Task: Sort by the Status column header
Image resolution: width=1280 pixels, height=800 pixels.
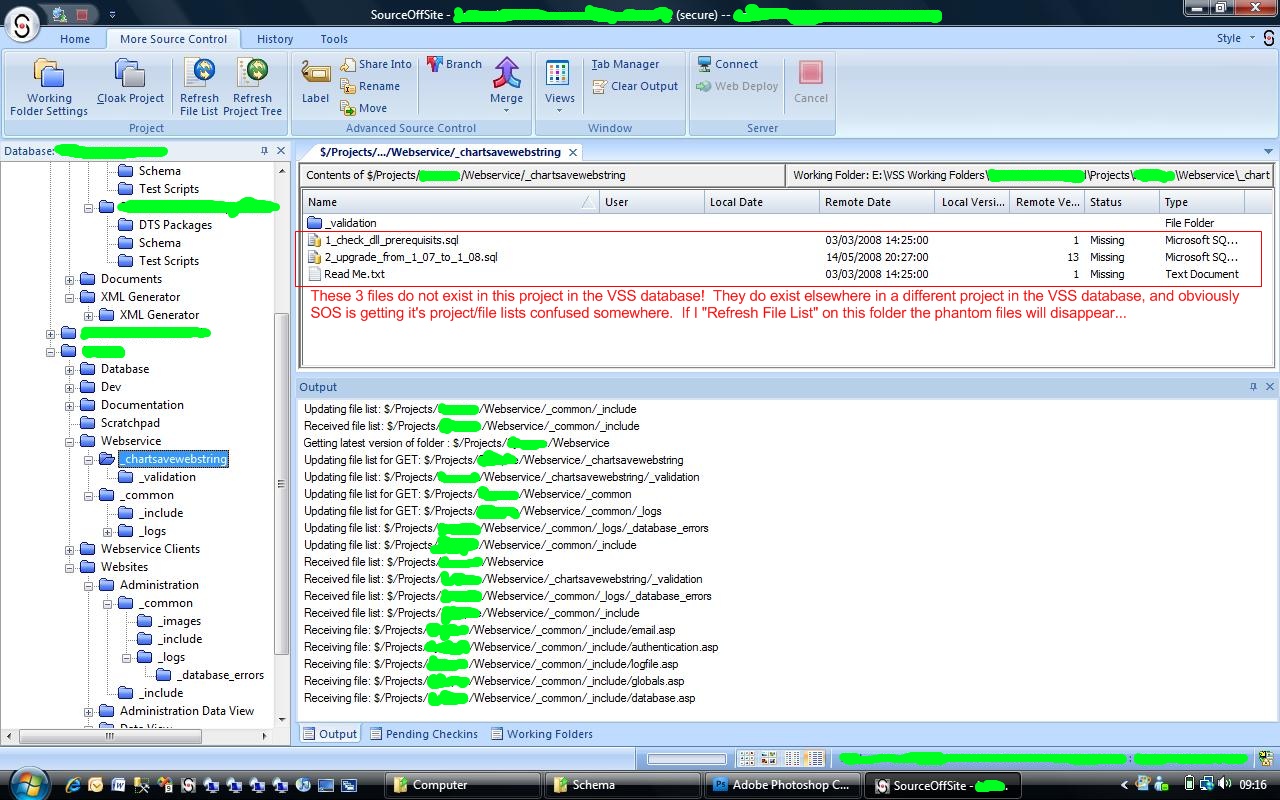Action: click(1121, 202)
